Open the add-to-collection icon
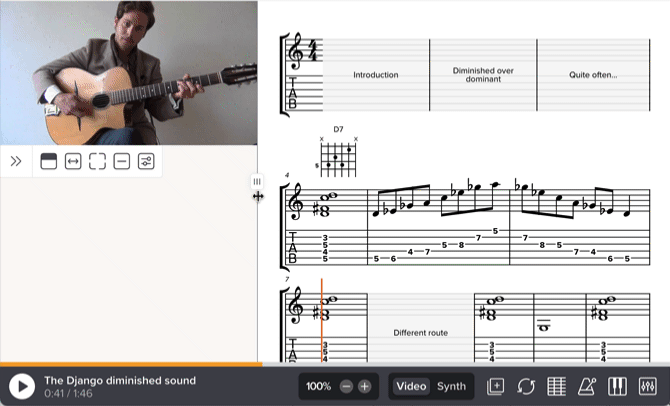The width and height of the screenshot is (670, 406). (496, 386)
